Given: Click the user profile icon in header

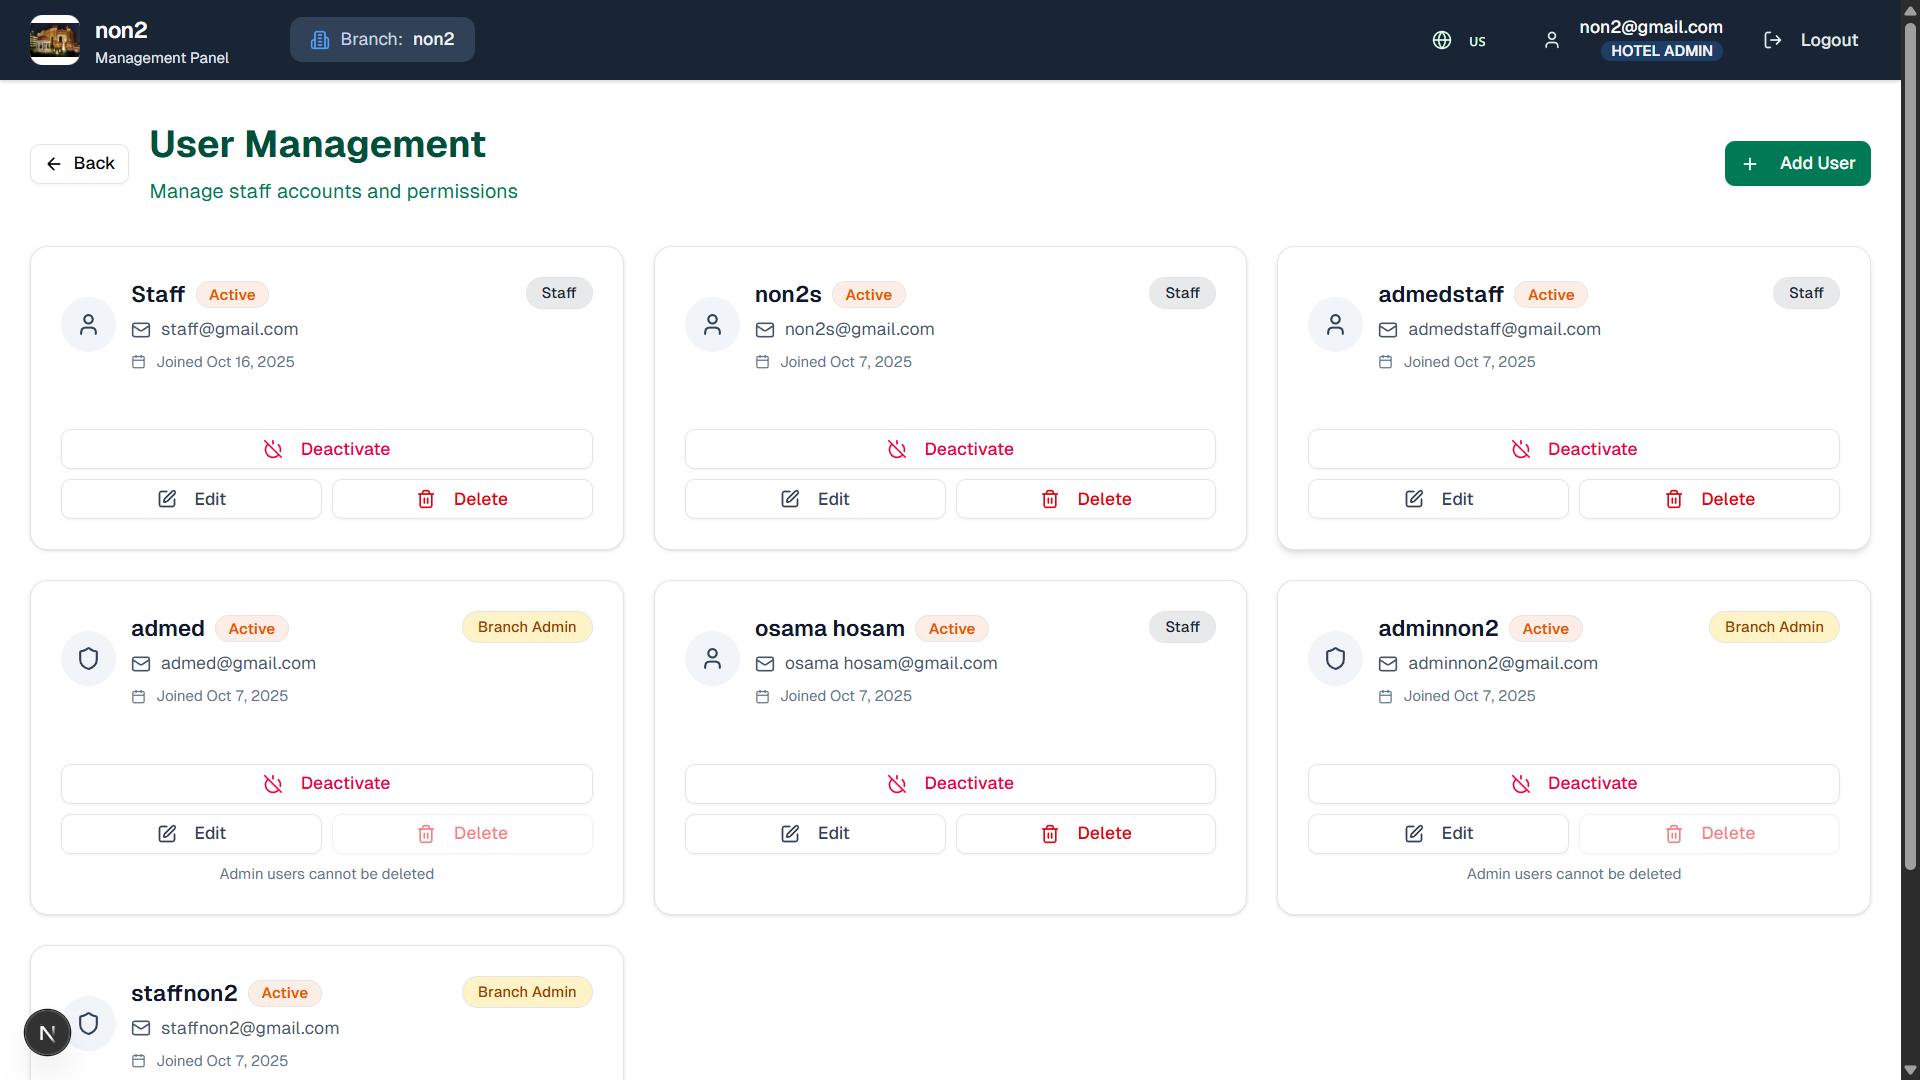Looking at the screenshot, I should [x=1551, y=40].
